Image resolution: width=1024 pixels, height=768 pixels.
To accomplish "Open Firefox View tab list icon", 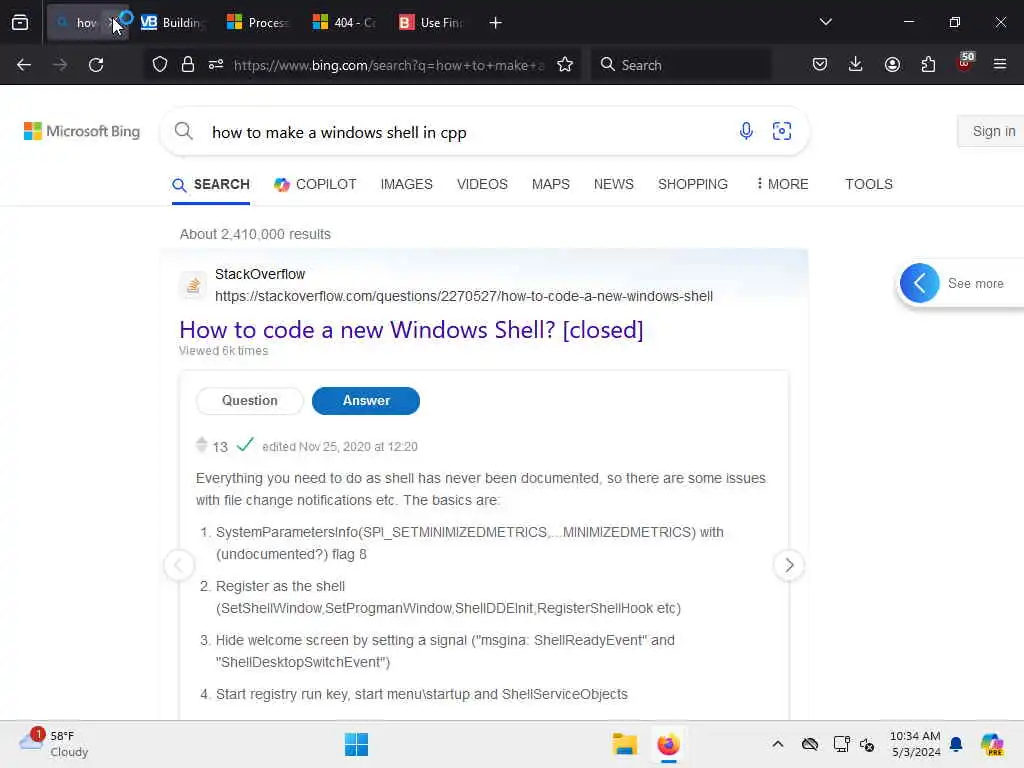I will [20, 23].
